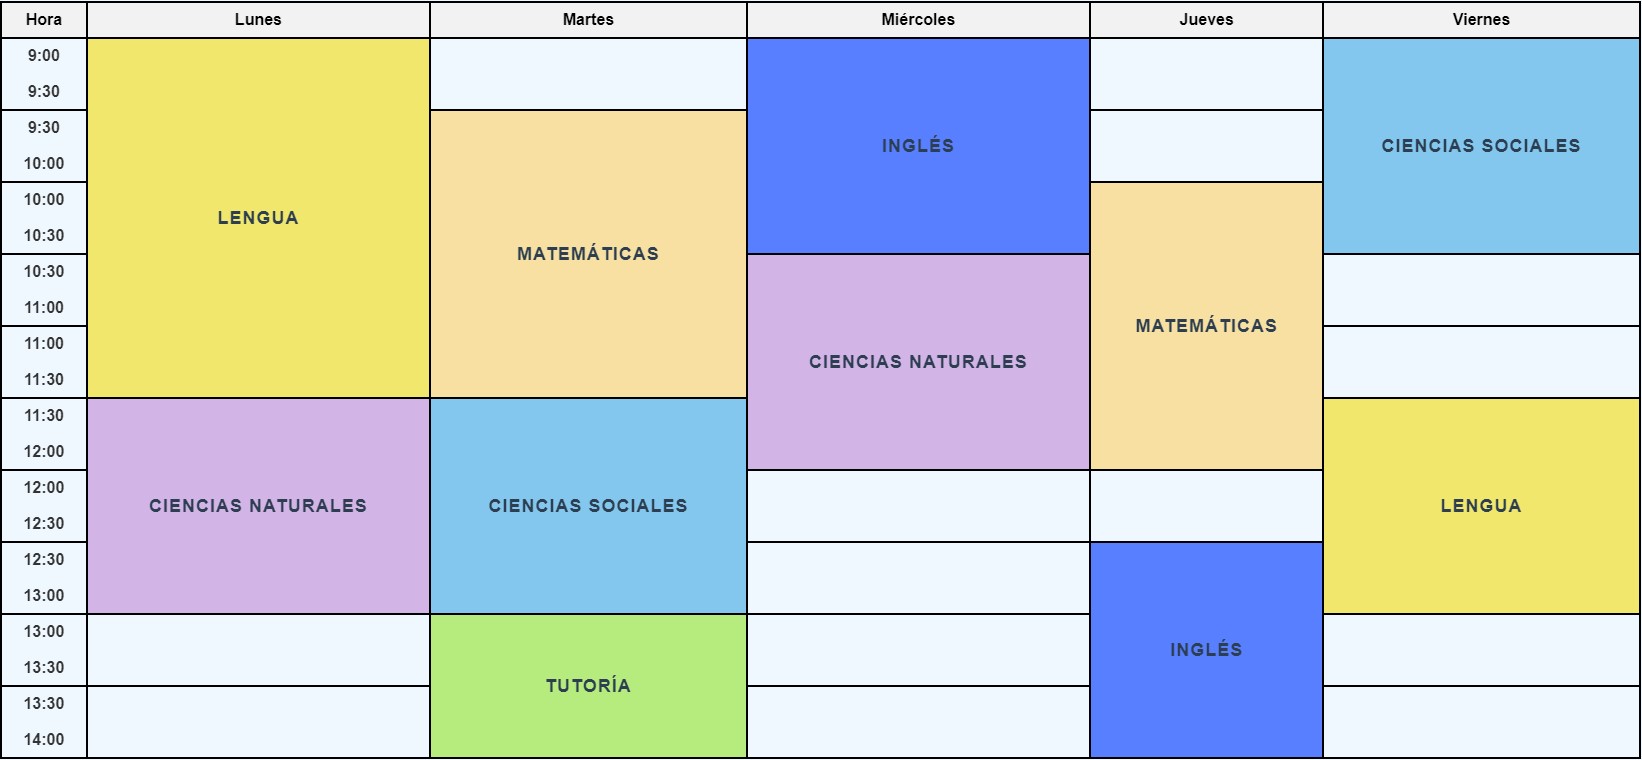Click the Lunes column header

point(258,20)
